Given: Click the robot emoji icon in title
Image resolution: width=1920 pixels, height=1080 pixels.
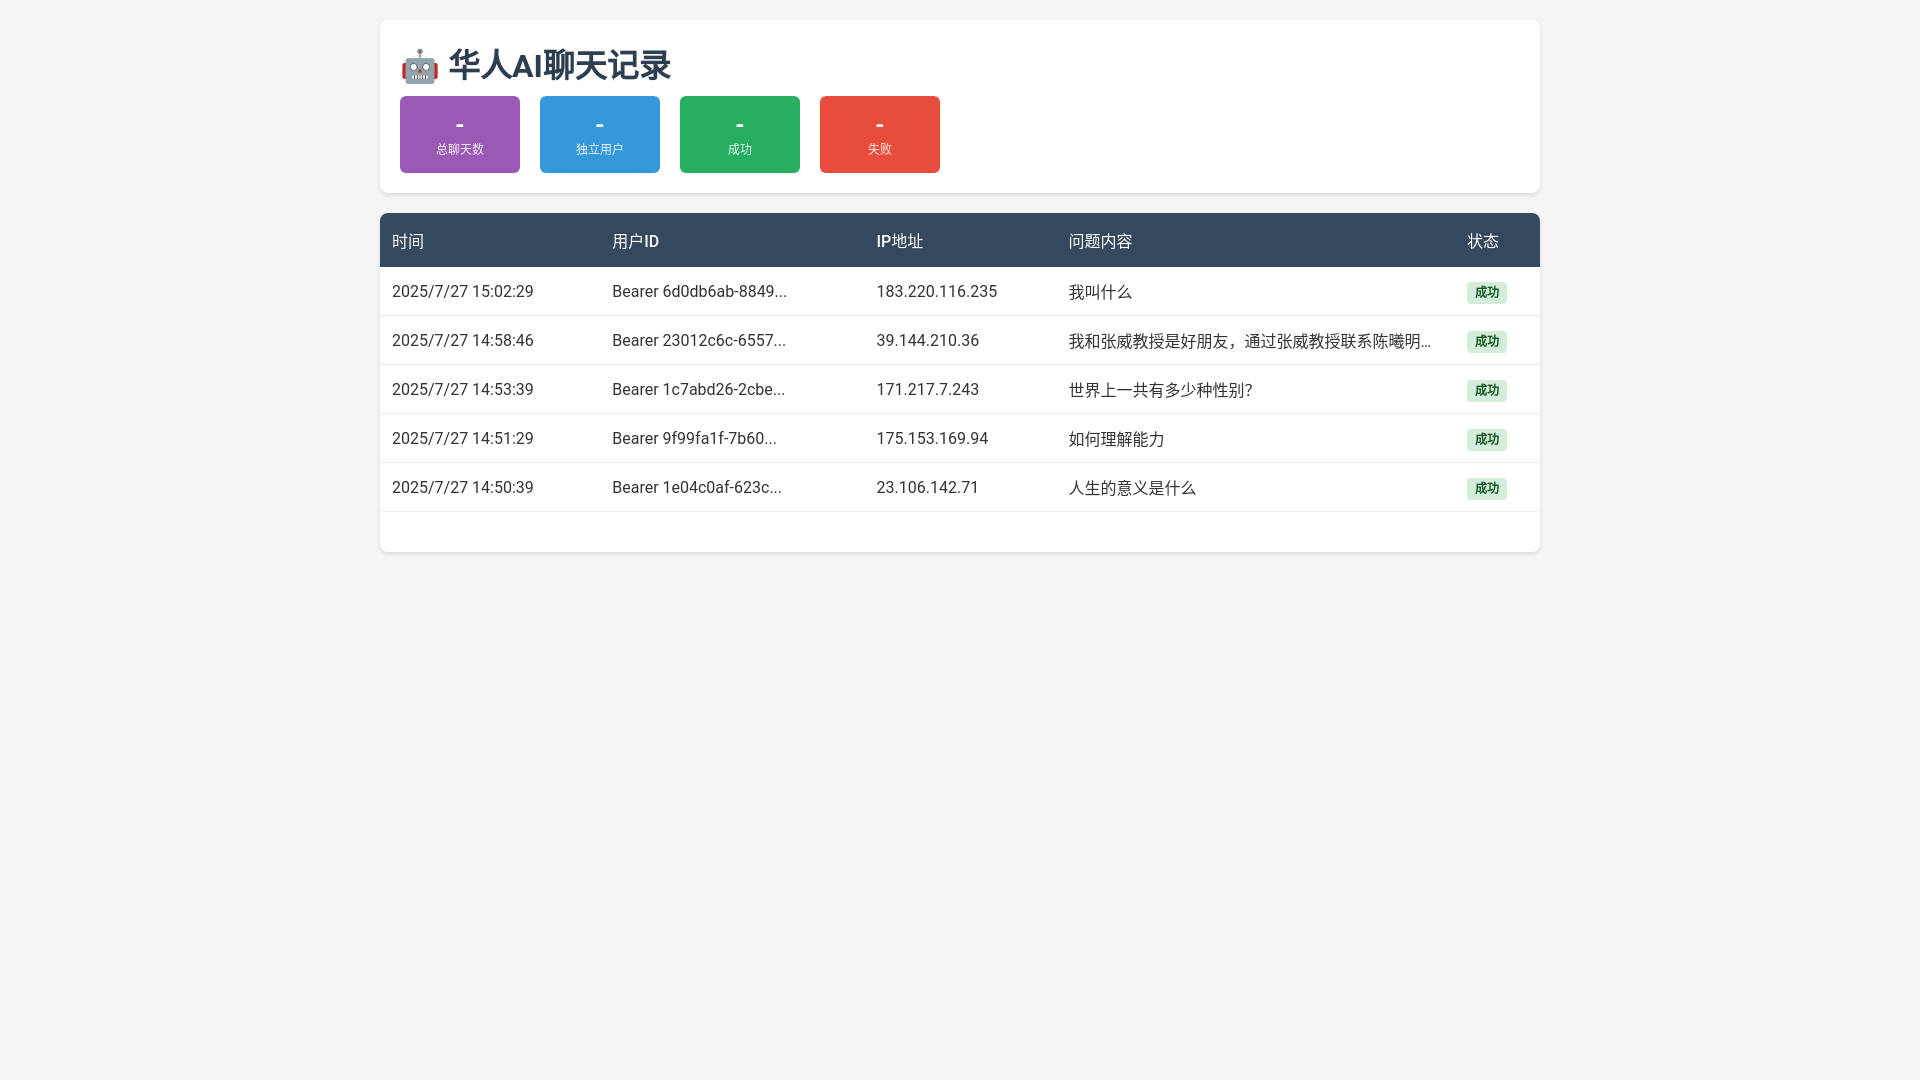Looking at the screenshot, I should (420, 66).
